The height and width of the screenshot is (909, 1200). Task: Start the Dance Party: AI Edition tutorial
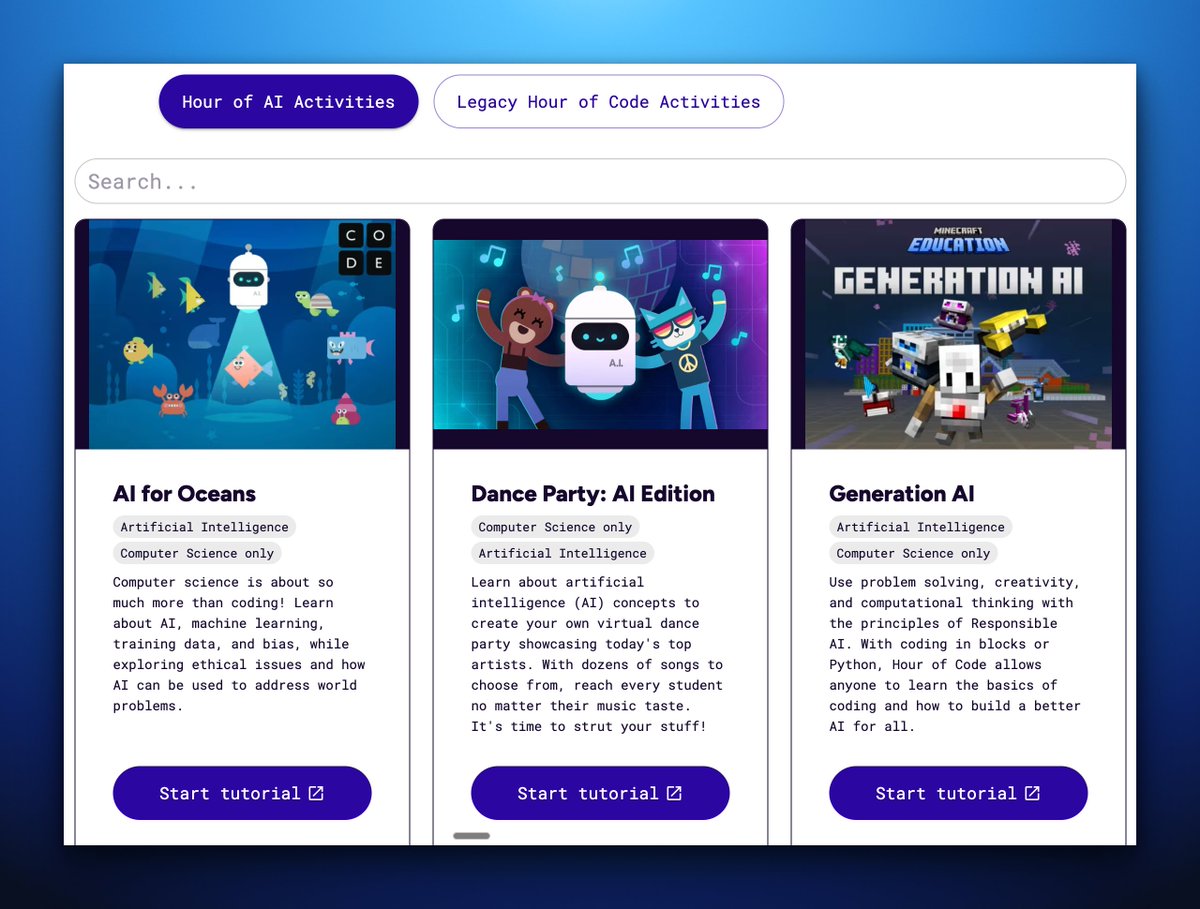click(600, 793)
